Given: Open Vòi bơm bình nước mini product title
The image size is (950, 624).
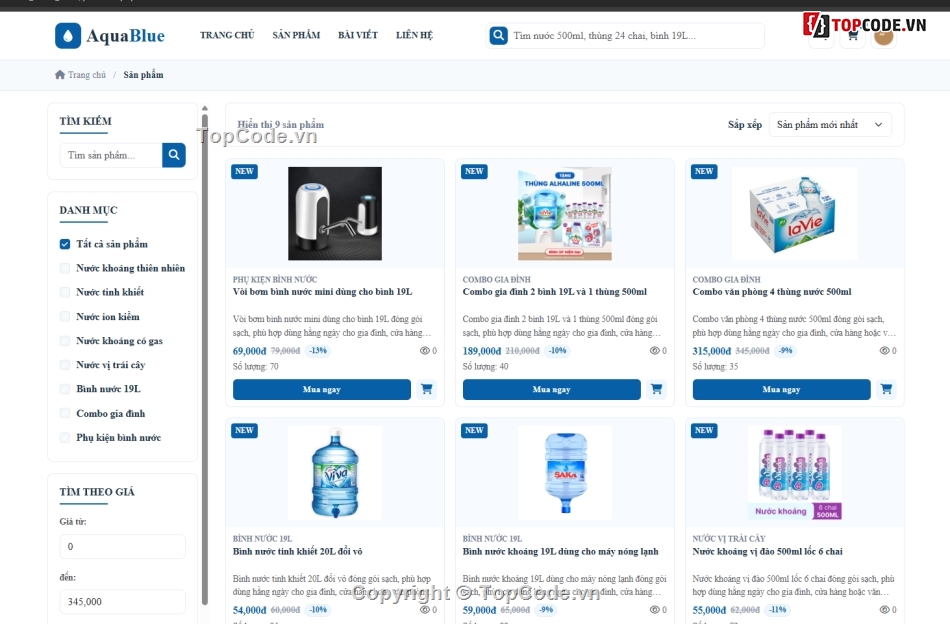Looking at the screenshot, I should click(x=322, y=292).
